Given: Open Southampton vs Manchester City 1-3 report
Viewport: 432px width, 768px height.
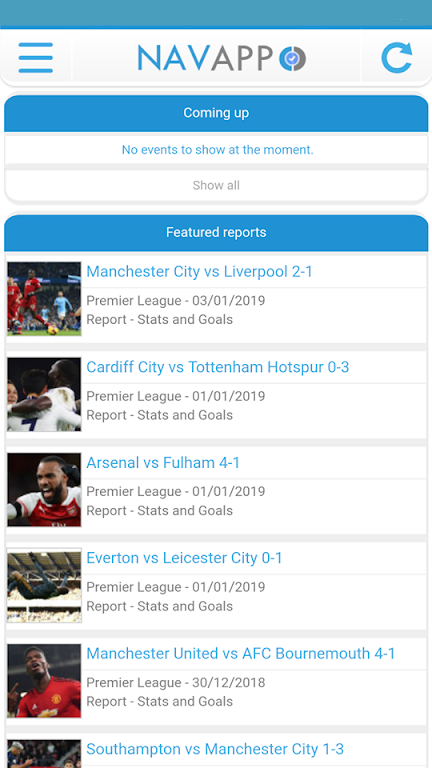Looking at the screenshot, I should pos(215,749).
